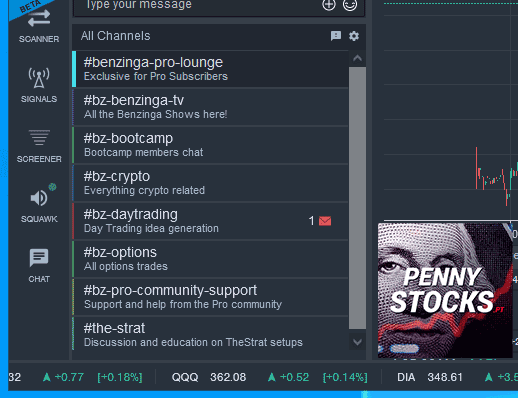
Task: Open the emoji picker smiley icon
Action: tap(350, 5)
